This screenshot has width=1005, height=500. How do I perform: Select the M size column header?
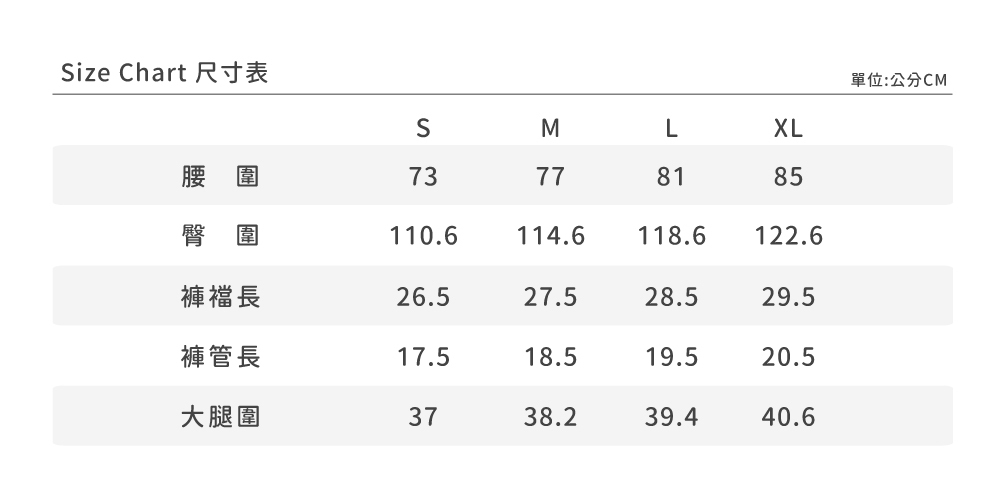coord(550,129)
